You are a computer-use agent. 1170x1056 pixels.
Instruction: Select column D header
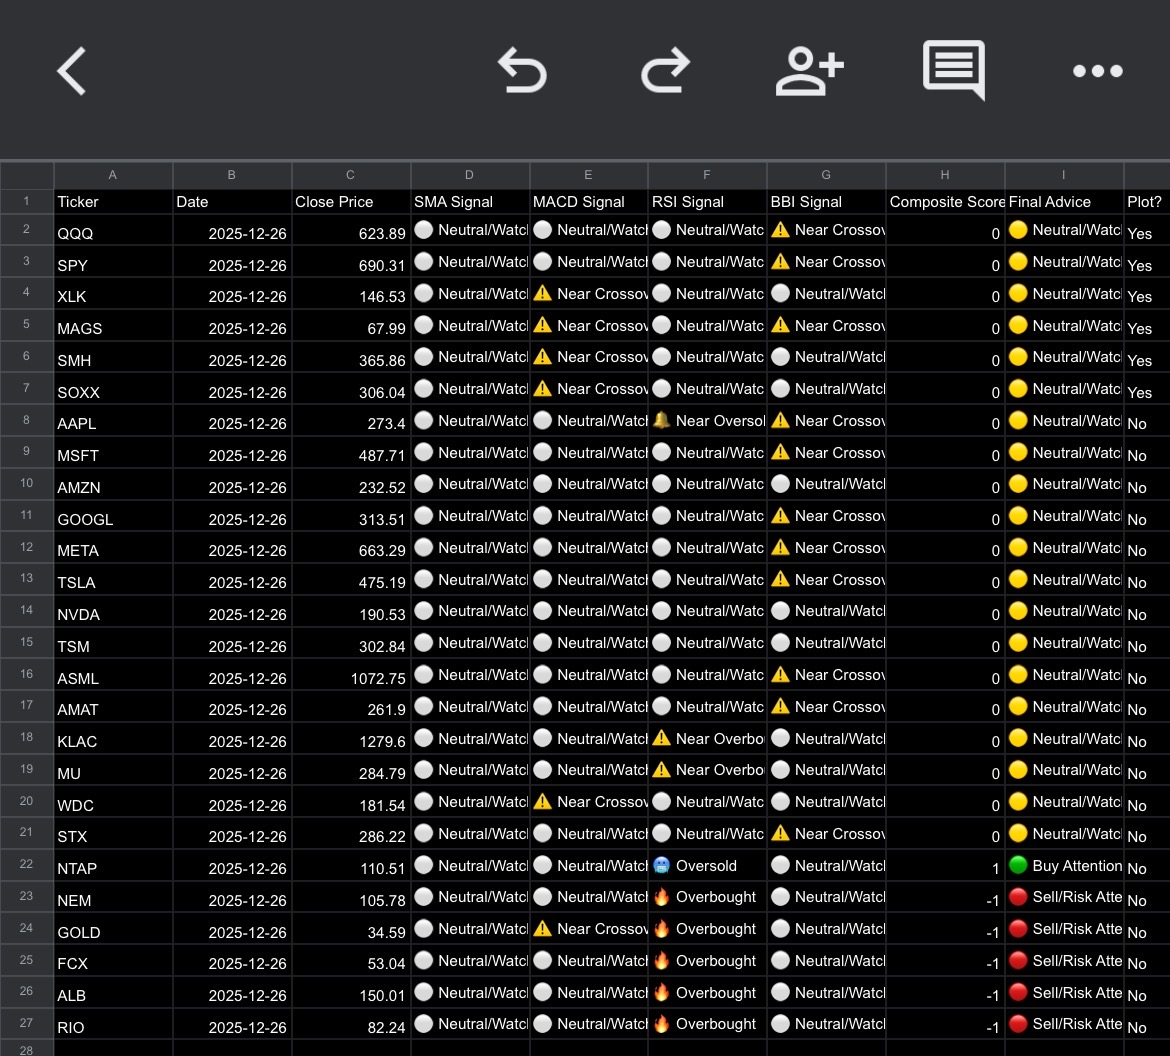pyautogui.click(x=469, y=175)
